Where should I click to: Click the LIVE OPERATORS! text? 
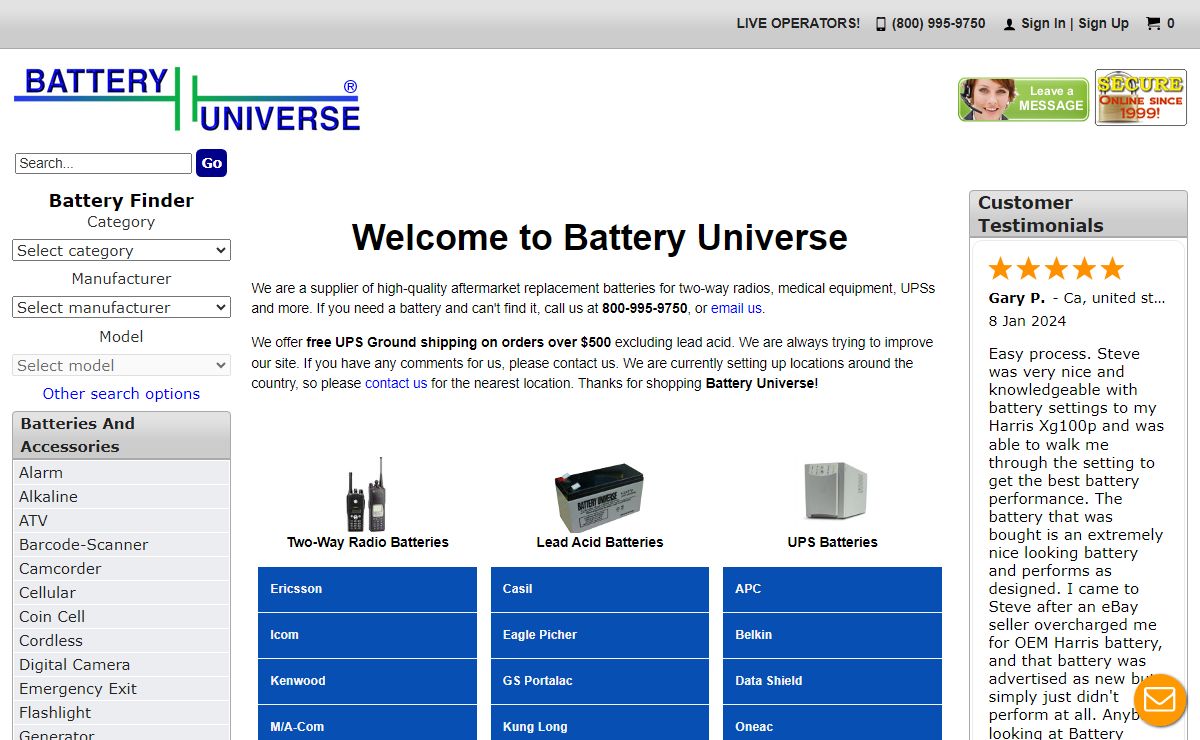click(x=798, y=23)
